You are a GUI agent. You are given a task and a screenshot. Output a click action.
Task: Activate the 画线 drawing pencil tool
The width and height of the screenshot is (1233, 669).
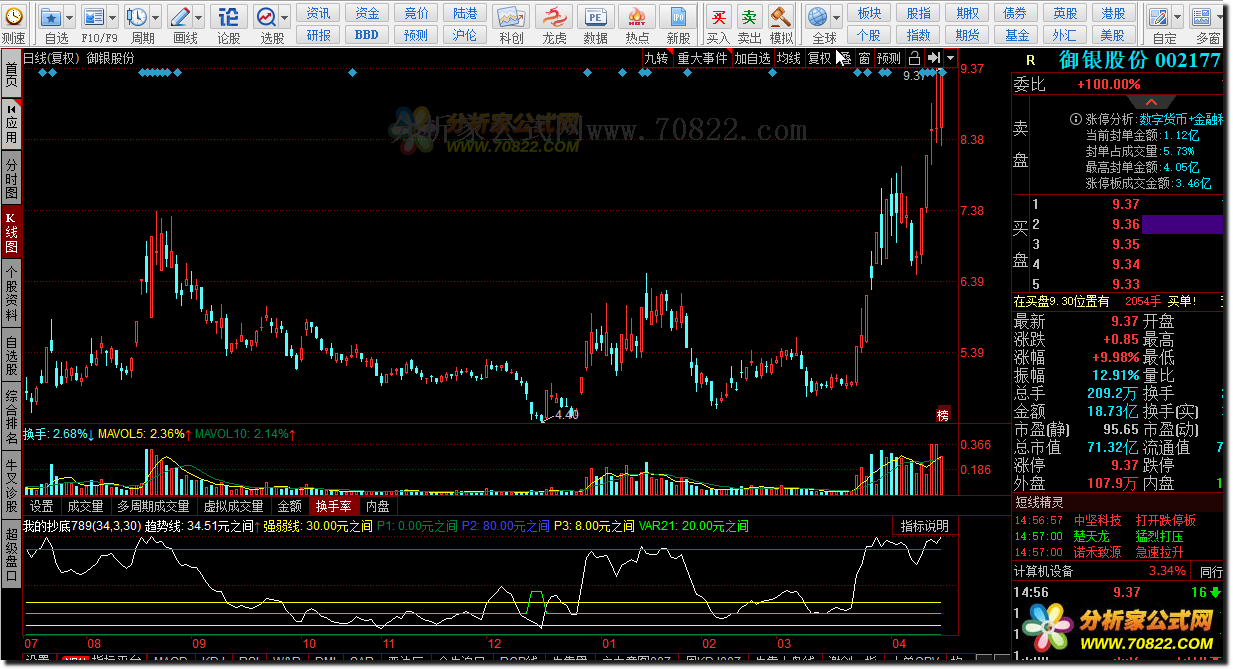(x=180, y=16)
